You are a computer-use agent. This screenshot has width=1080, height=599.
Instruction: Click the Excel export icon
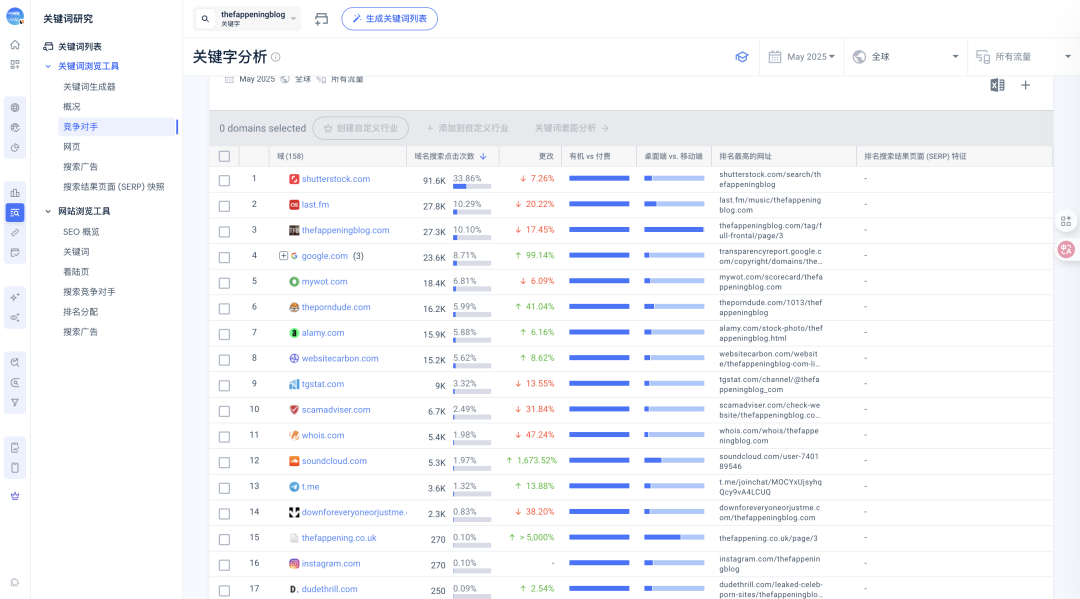997,85
